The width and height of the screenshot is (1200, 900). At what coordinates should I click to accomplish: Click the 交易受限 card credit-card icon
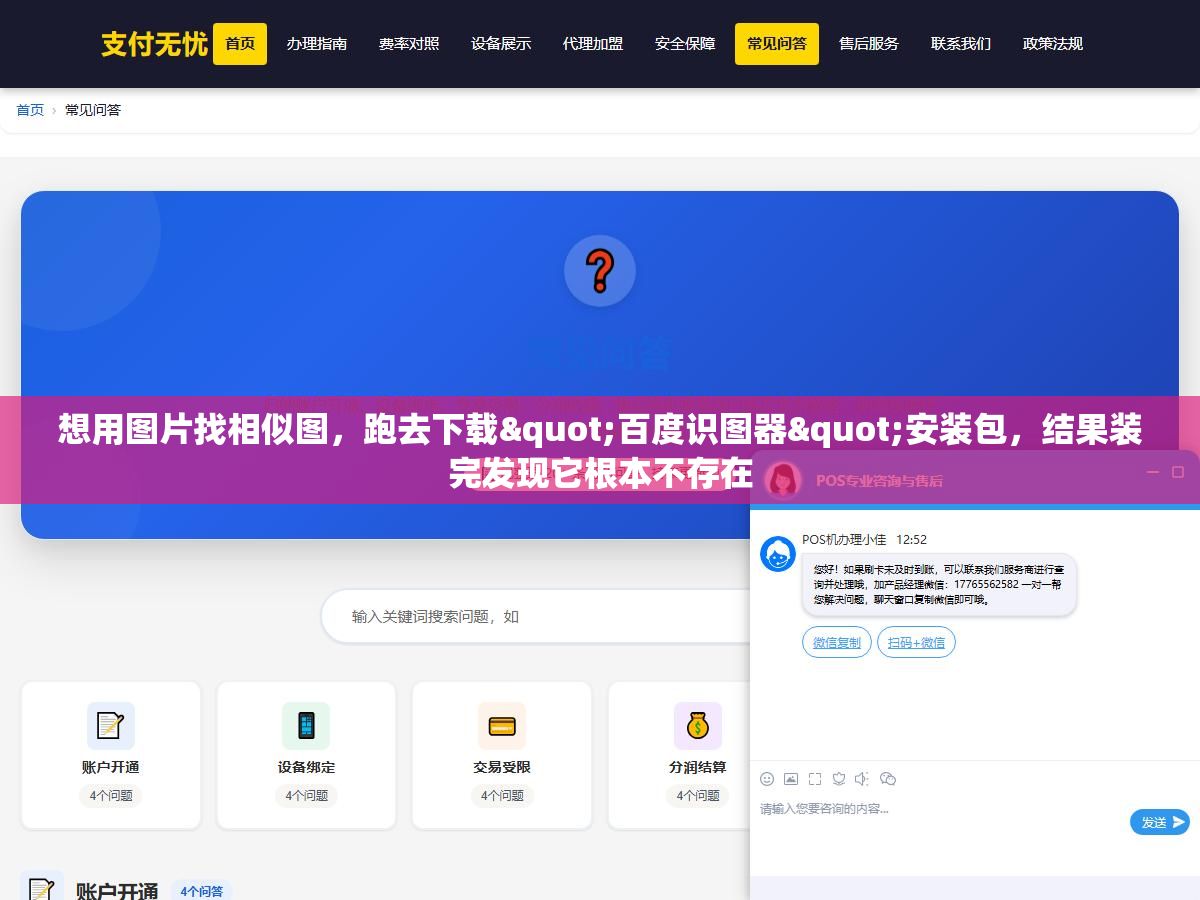pyautogui.click(x=502, y=726)
